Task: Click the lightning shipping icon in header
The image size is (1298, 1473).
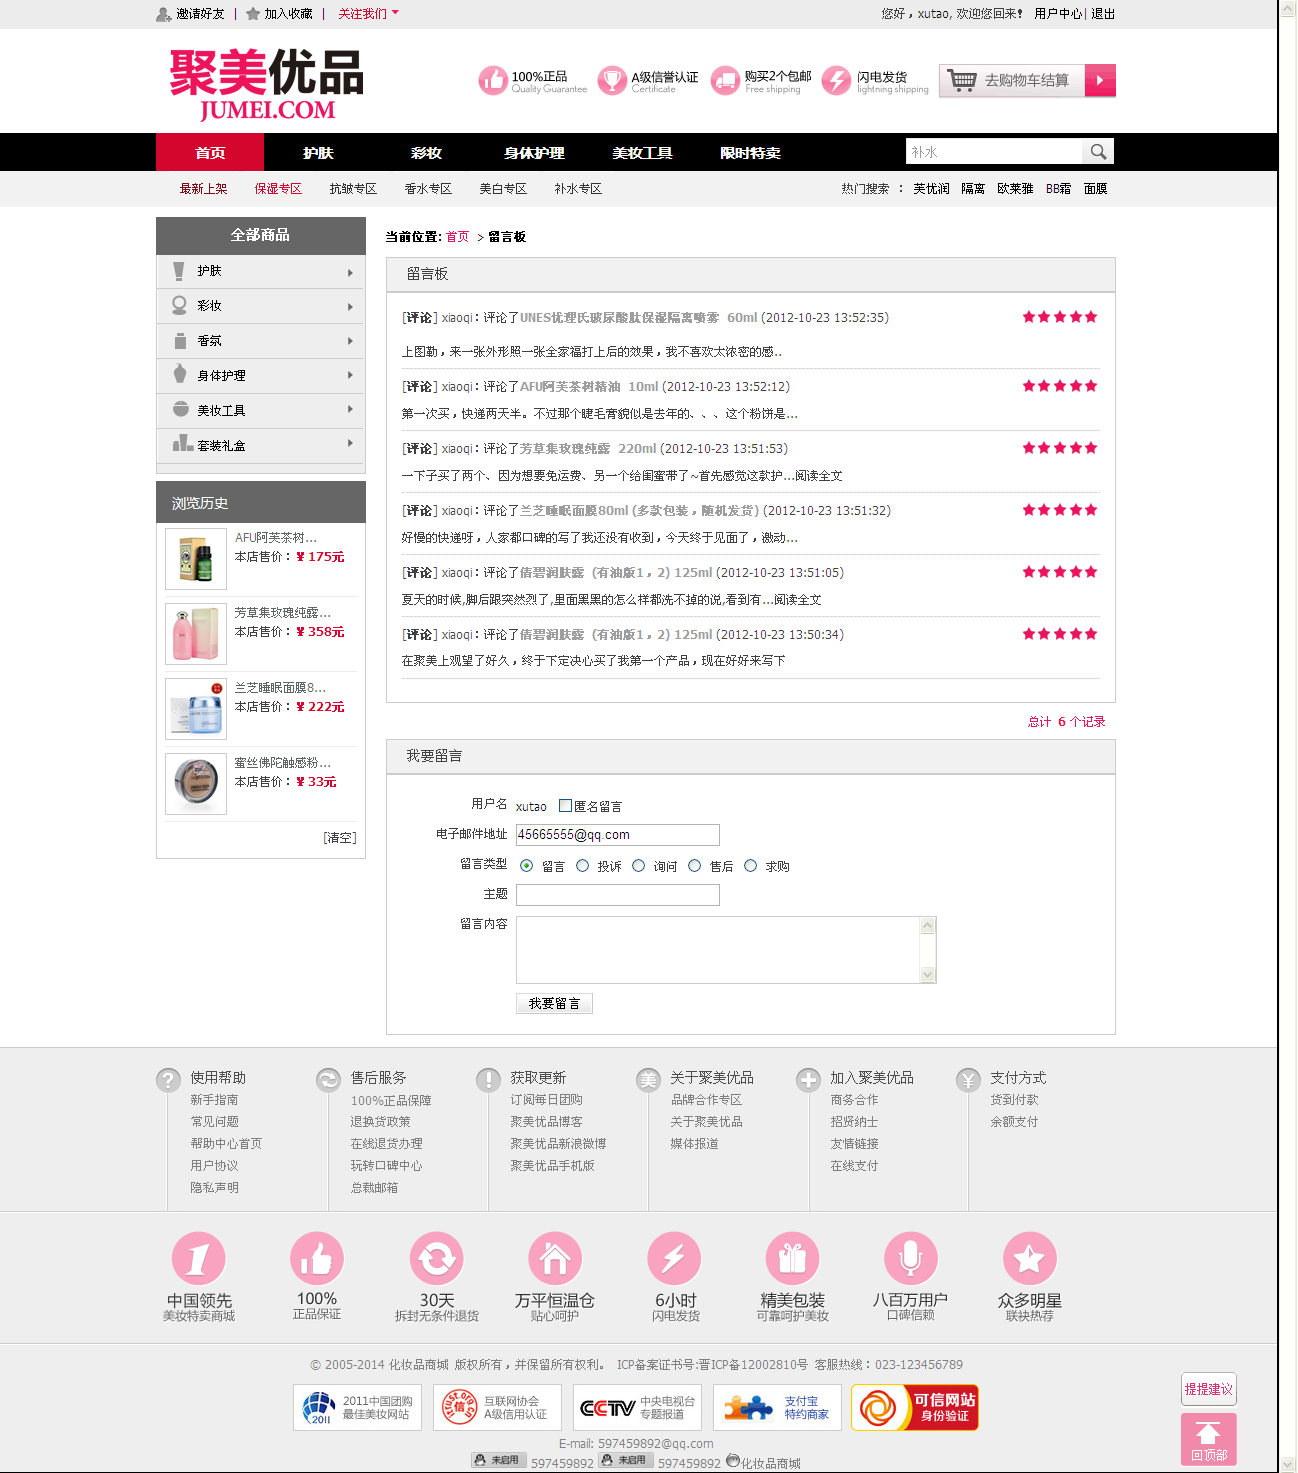Action: pyautogui.click(x=835, y=81)
